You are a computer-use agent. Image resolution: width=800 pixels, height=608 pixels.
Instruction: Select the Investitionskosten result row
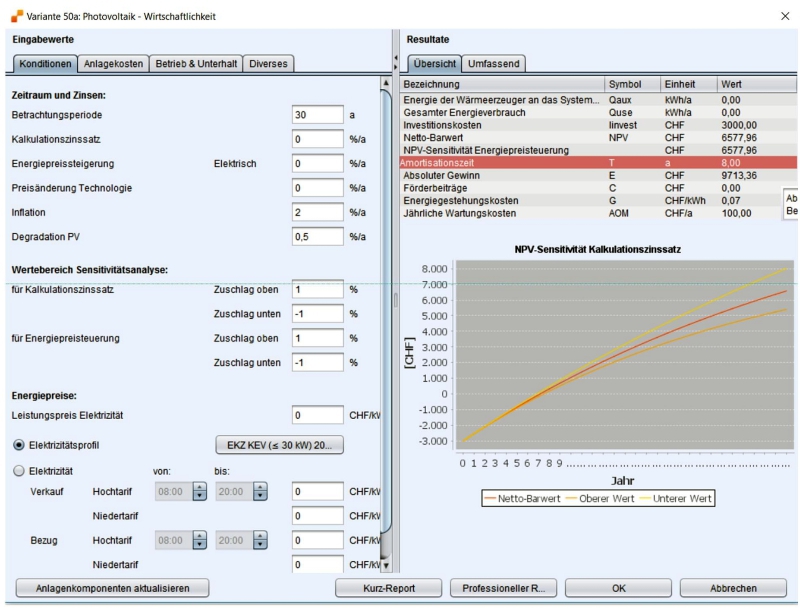(x=598, y=125)
